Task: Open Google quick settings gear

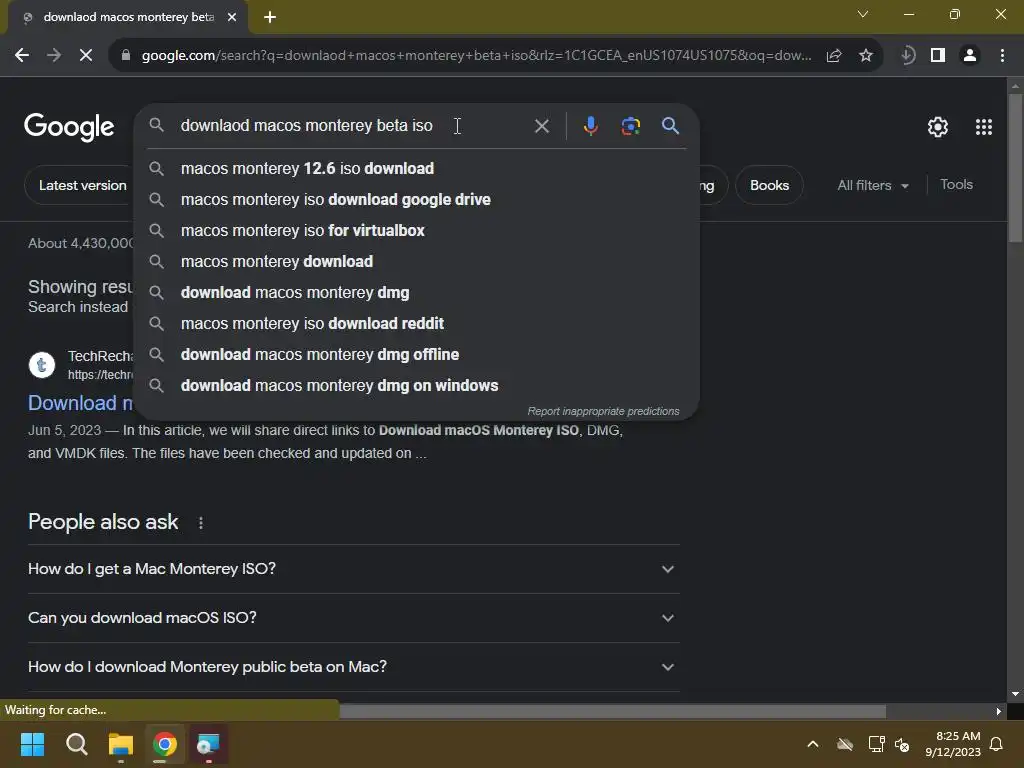Action: tap(938, 127)
